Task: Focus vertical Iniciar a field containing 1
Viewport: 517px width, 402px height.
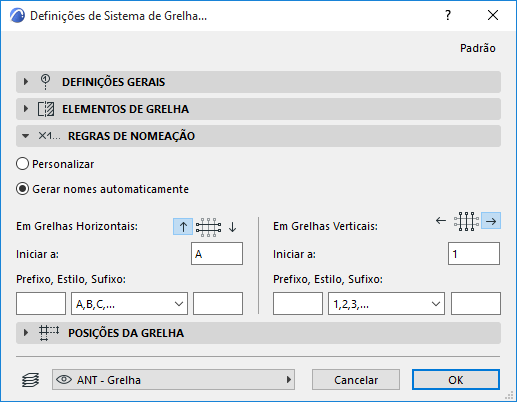Action: 474,254
